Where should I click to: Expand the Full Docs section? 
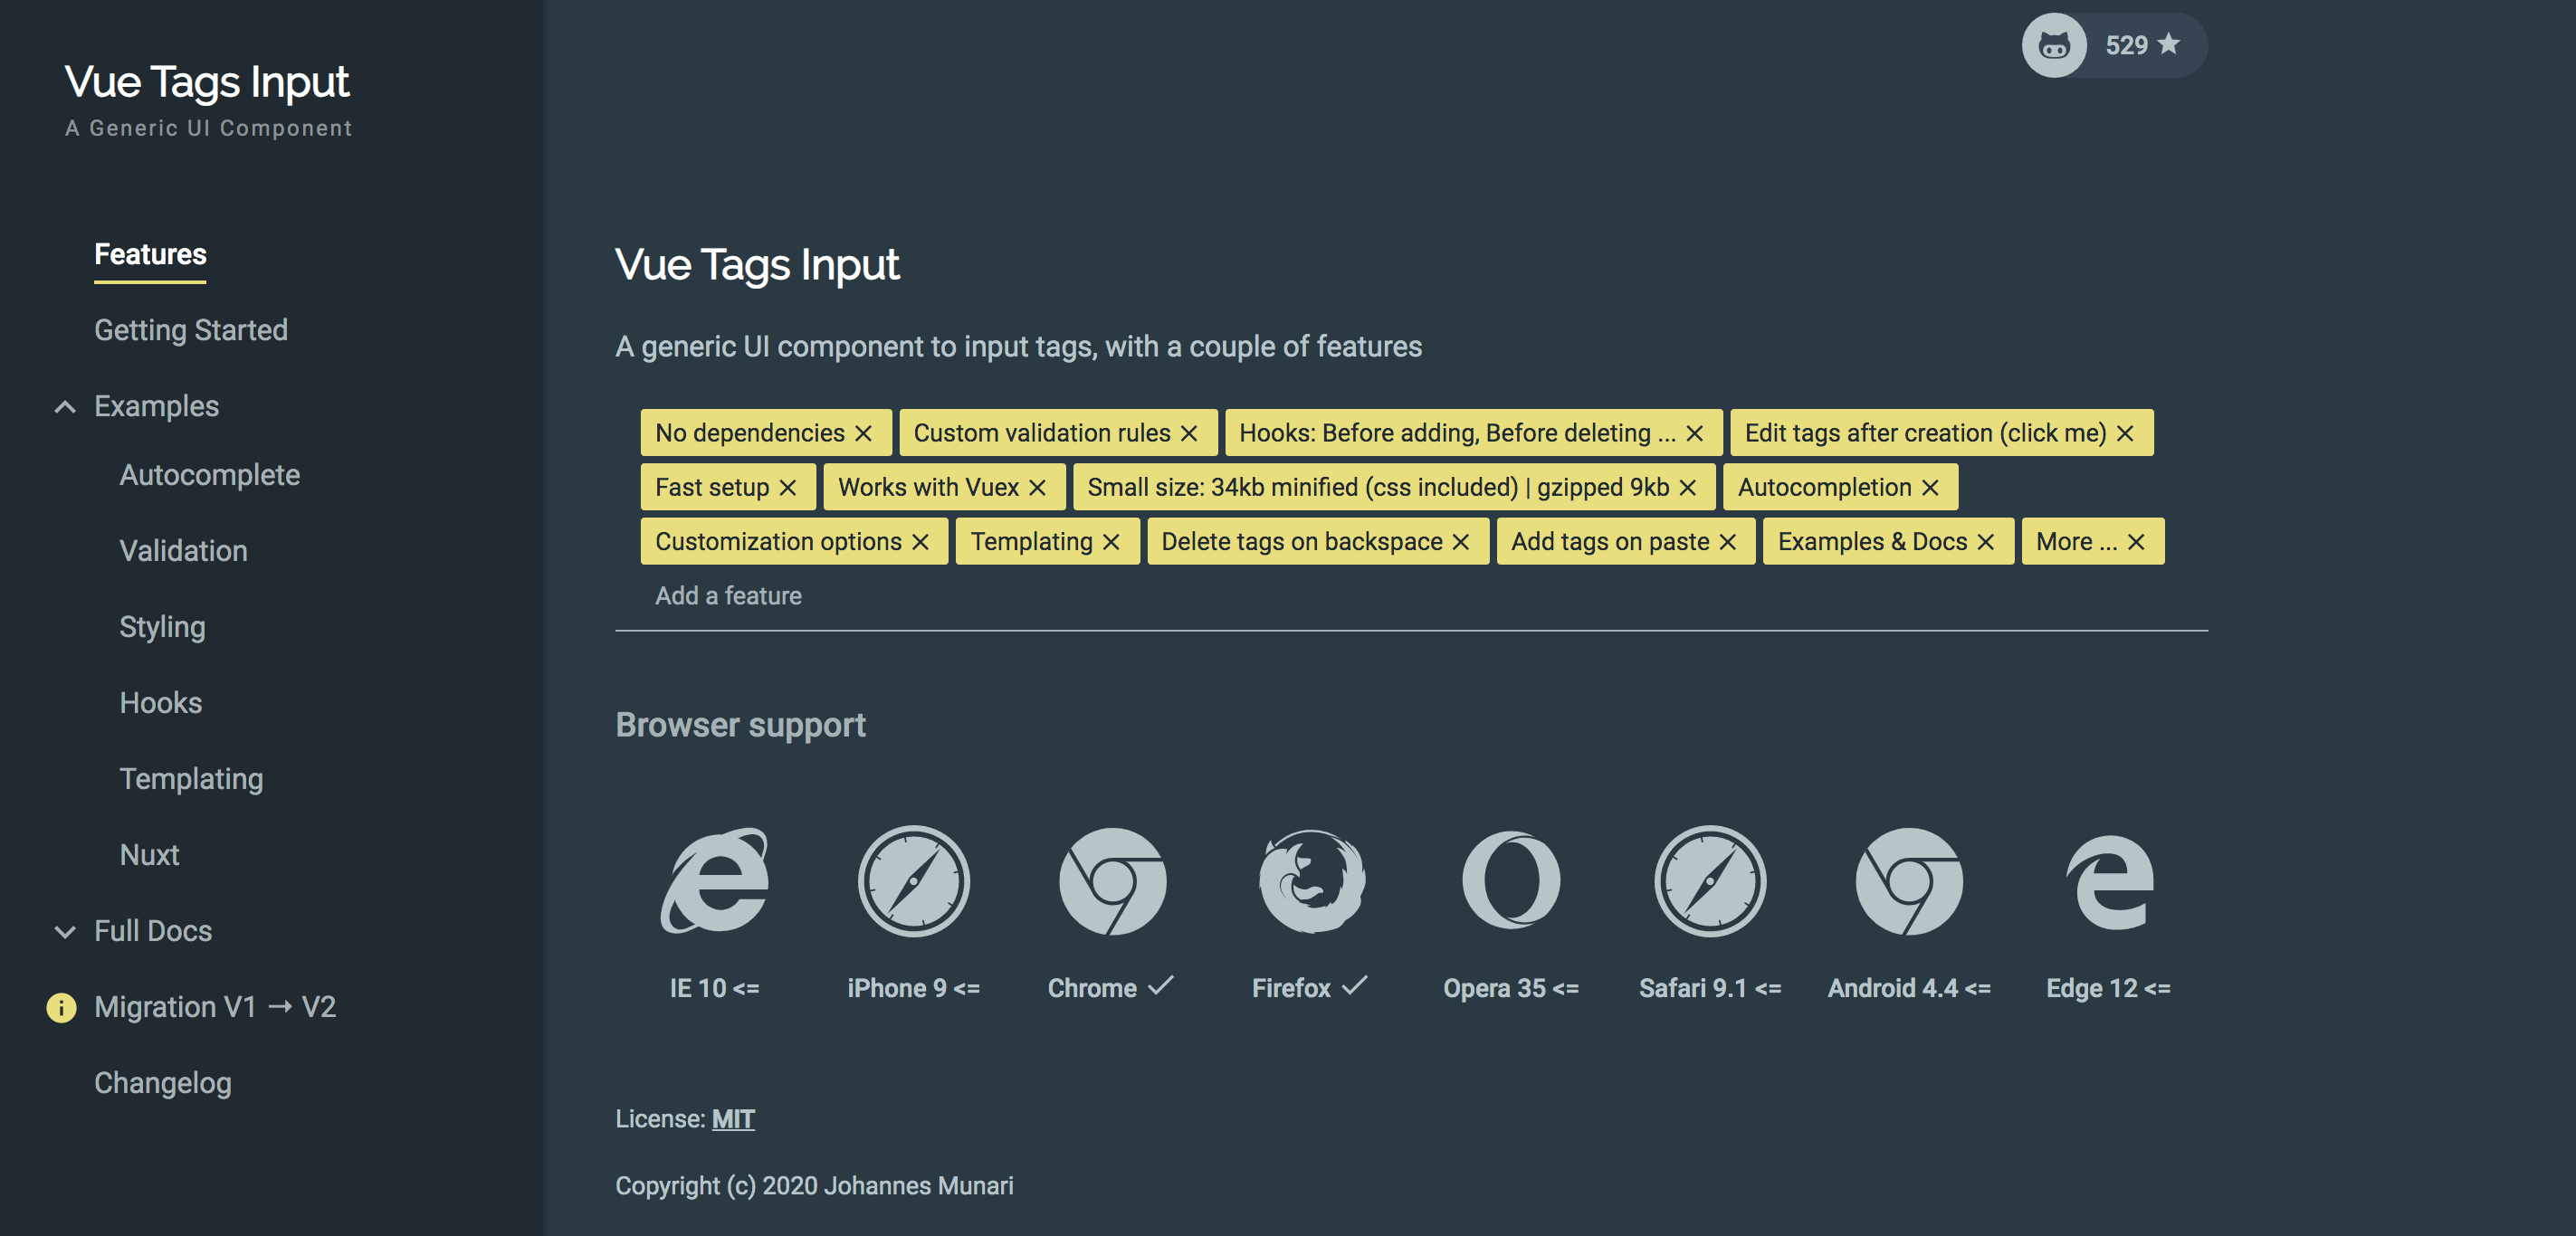coord(64,931)
